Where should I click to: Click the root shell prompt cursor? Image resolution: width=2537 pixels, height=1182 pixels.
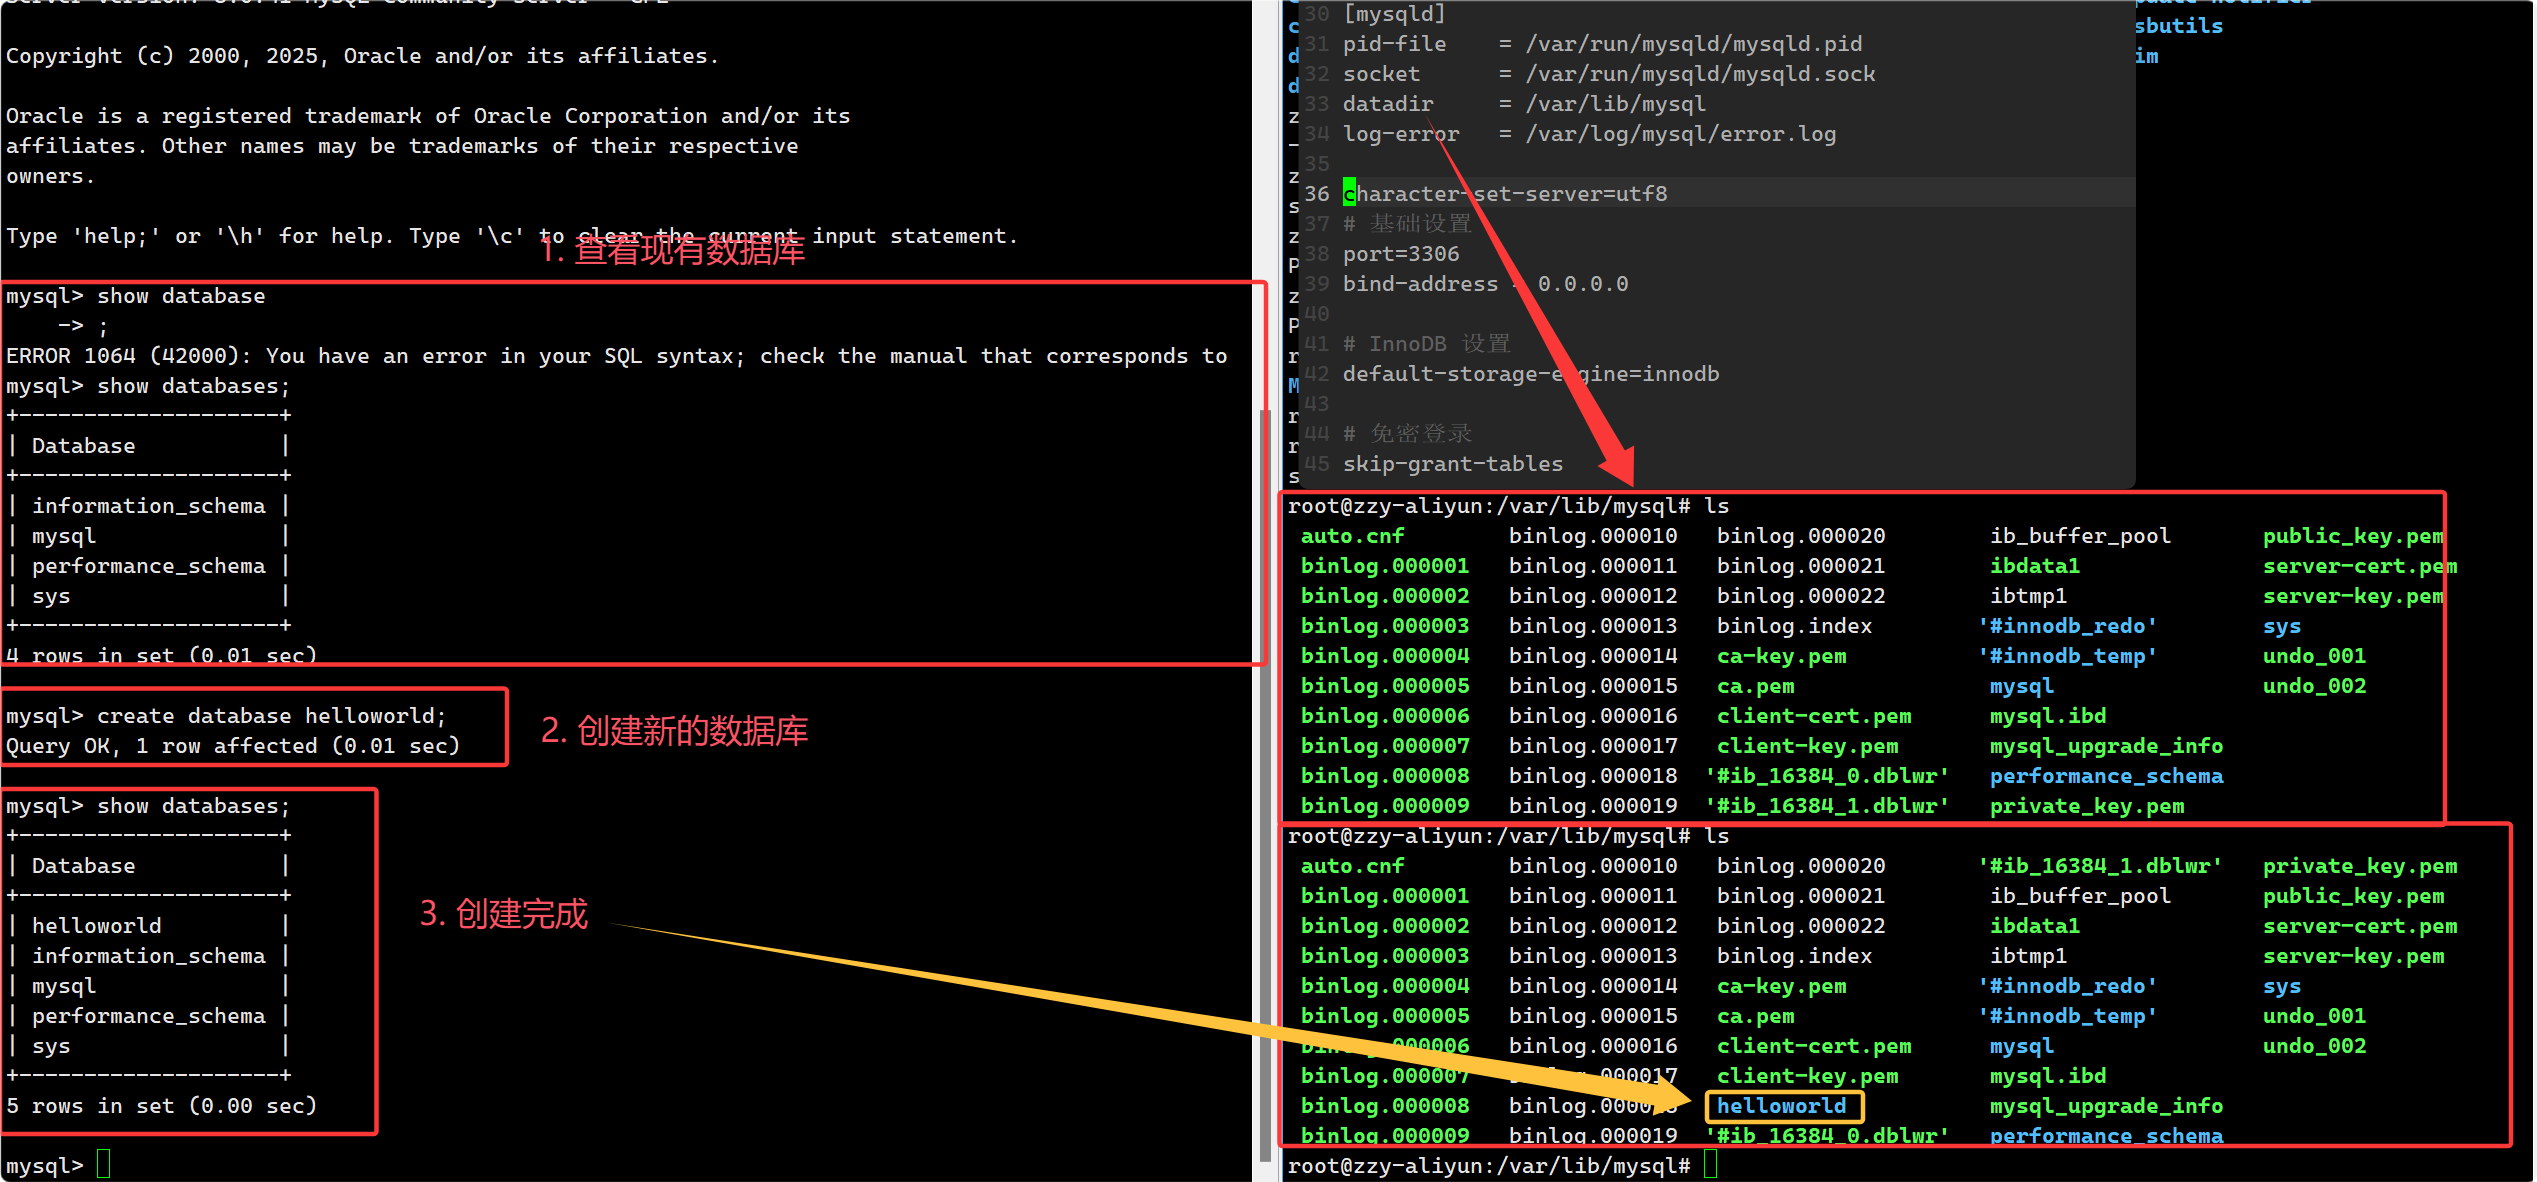(x=1710, y=1165)
